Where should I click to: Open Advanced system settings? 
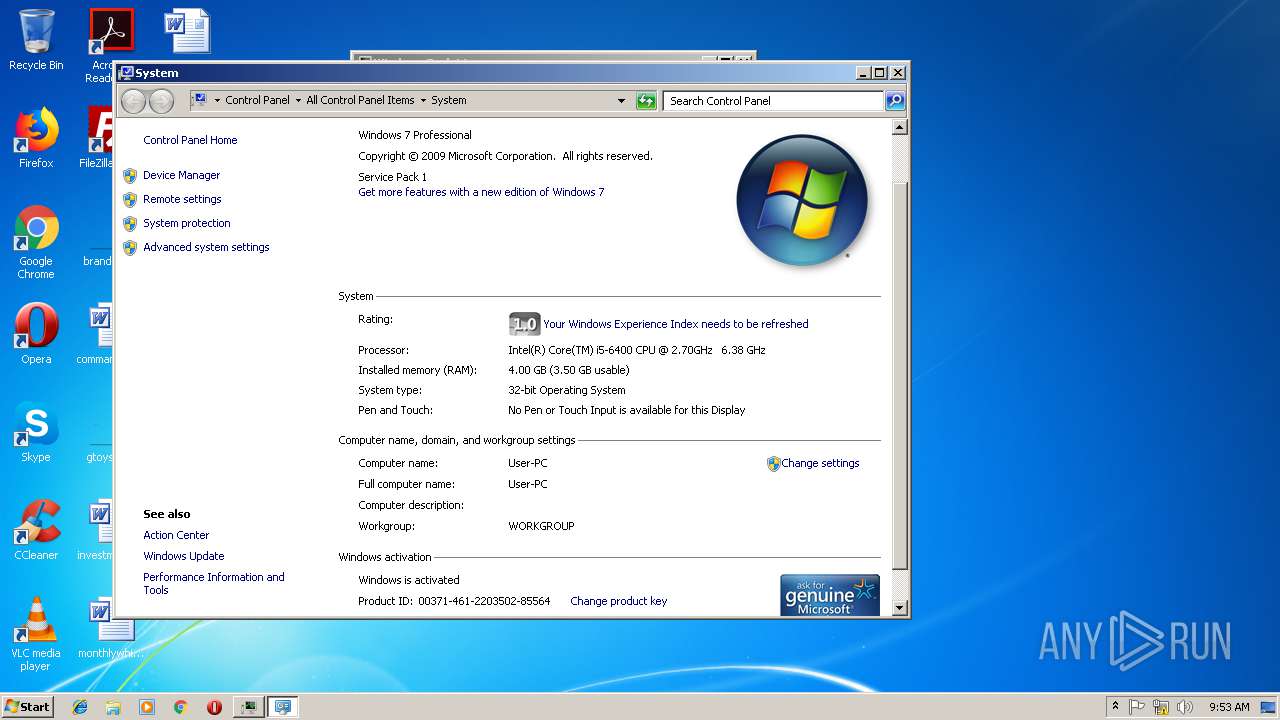(206, 247)
